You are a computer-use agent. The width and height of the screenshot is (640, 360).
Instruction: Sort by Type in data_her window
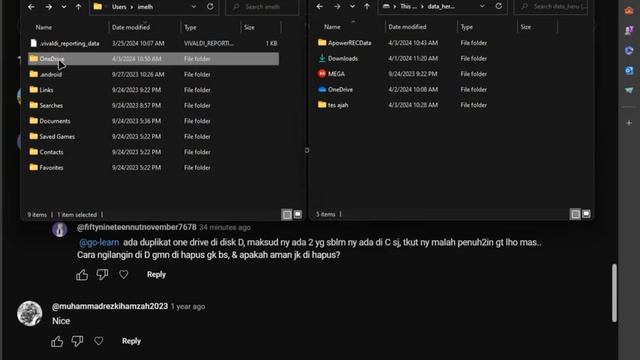(467, 27)
